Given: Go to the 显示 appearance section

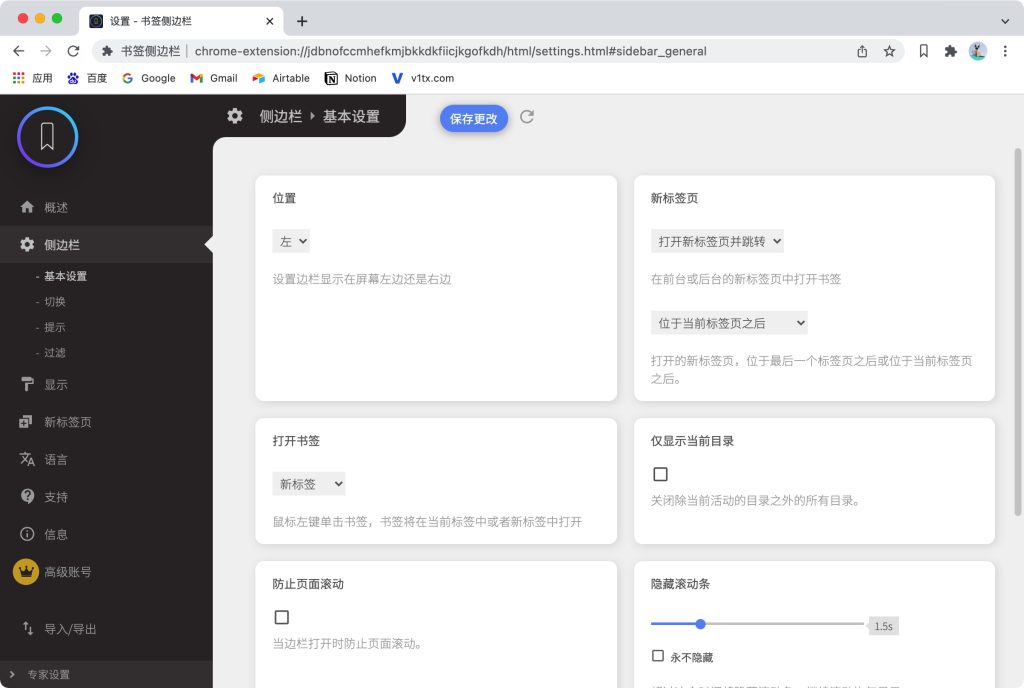Looking at the screenshot, I should click(x=56, y=385).
